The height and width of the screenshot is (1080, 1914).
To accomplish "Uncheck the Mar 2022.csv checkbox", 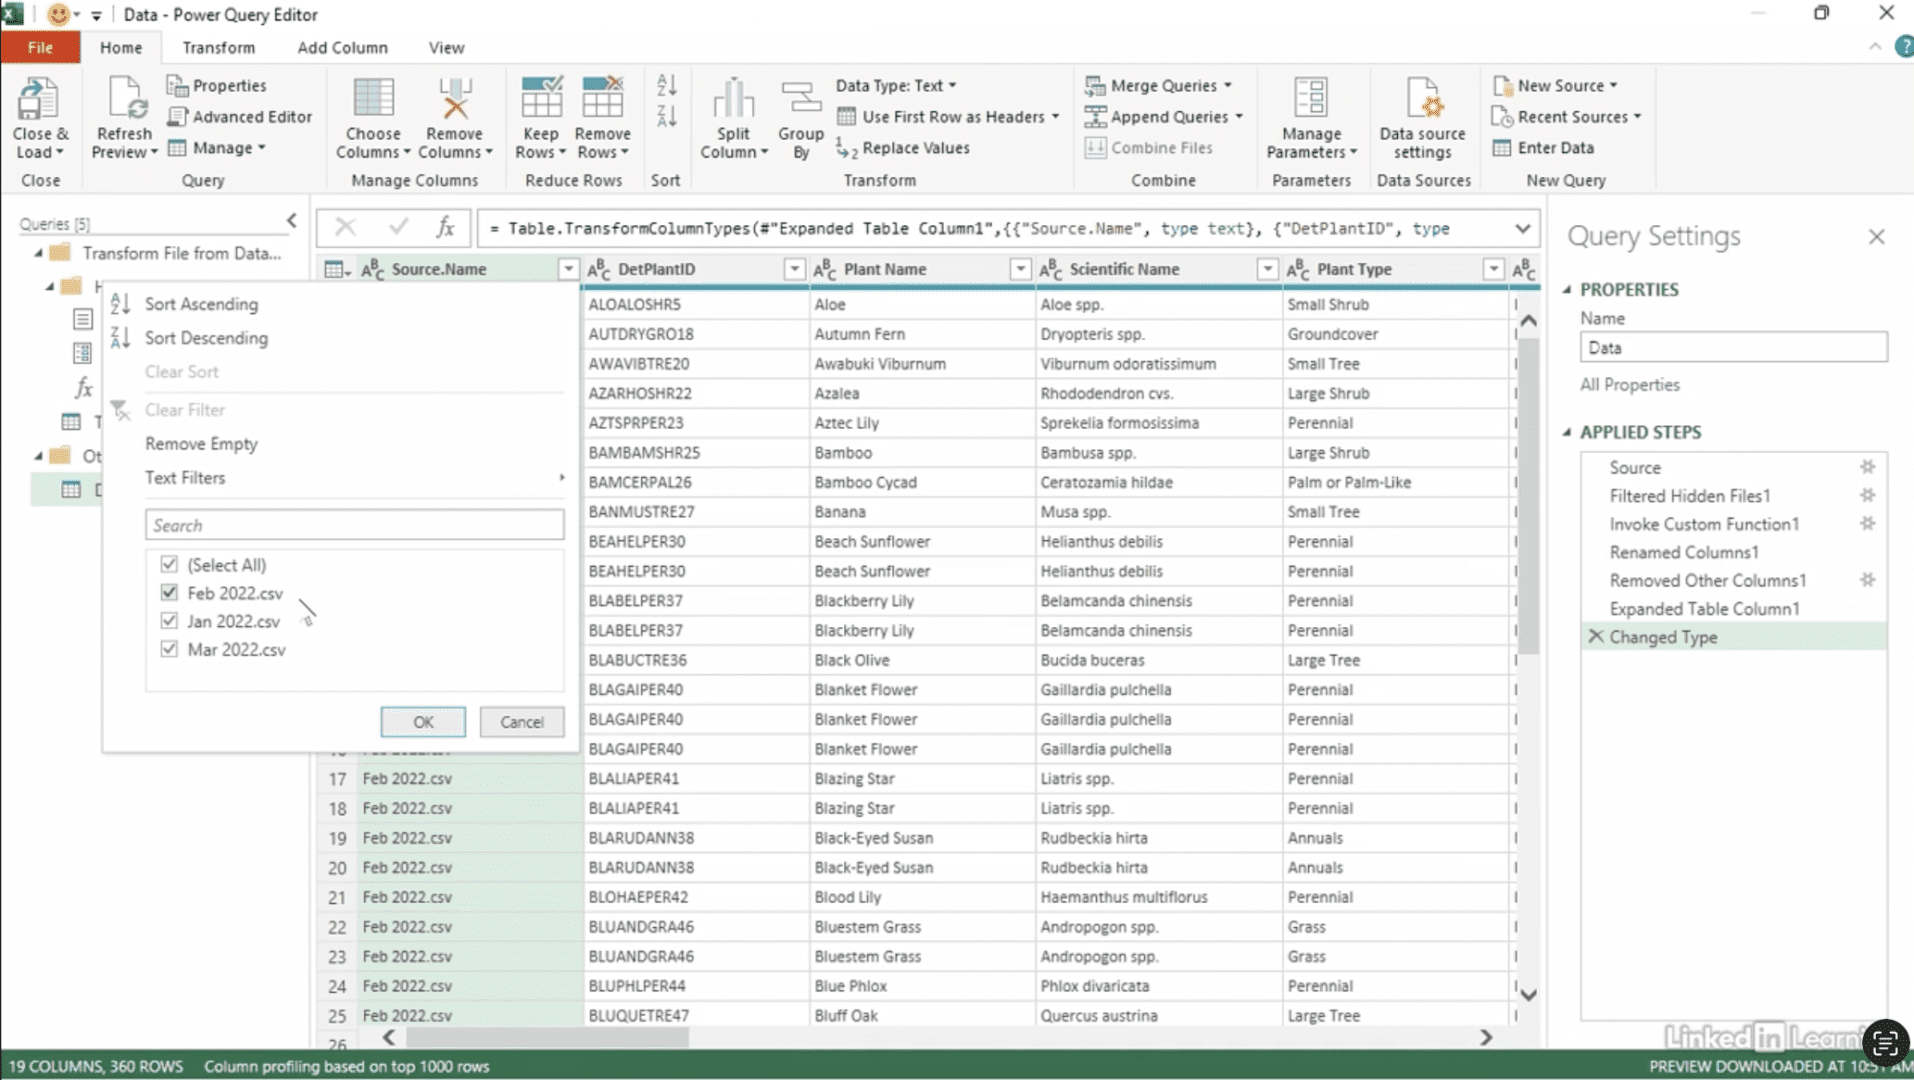I will coord(169,648).
